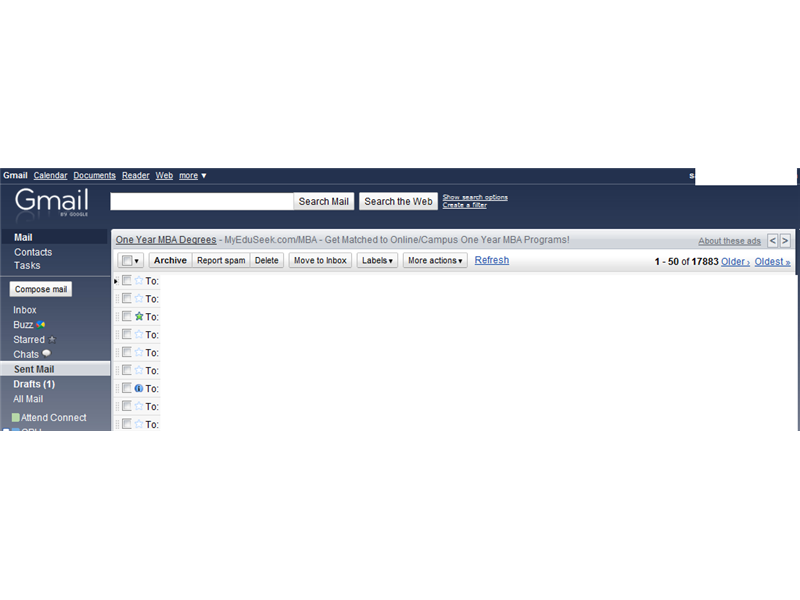Switch to Tasks
800x600 pixels.
(x=27, y=265)
